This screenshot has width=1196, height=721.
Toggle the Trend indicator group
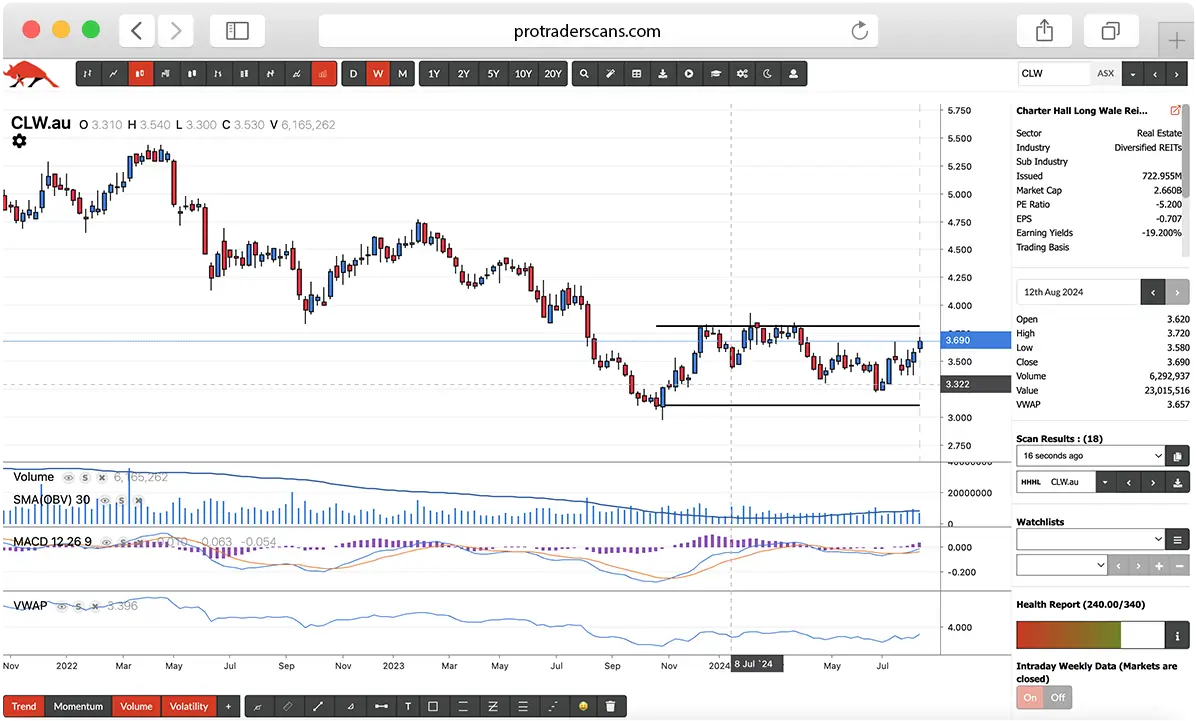point(24,707)
